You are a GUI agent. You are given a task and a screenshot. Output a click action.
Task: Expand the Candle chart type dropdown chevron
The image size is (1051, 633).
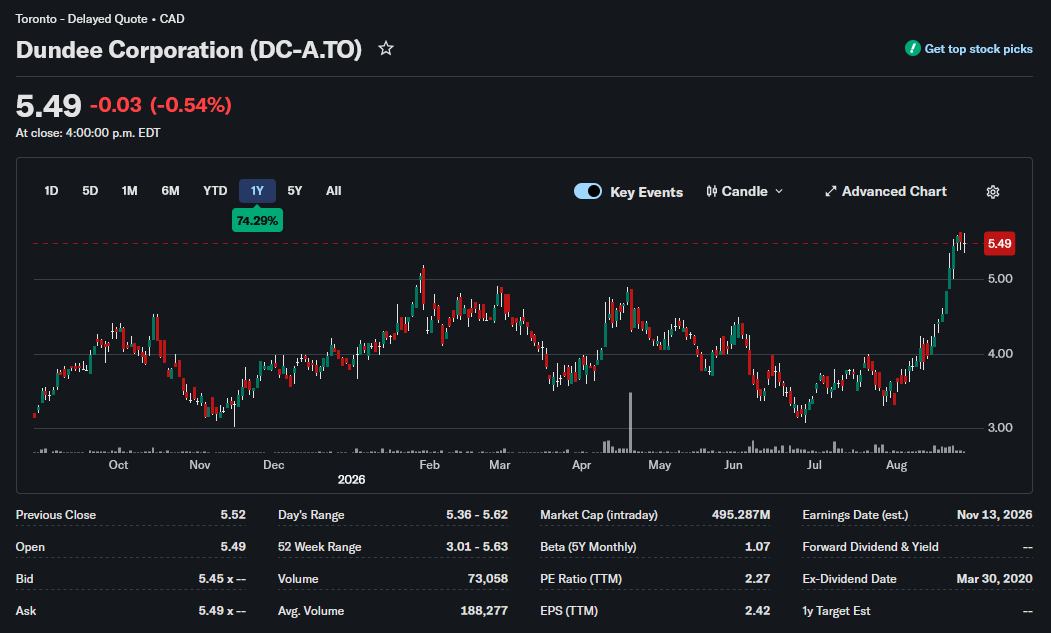[x=779, y=191]
